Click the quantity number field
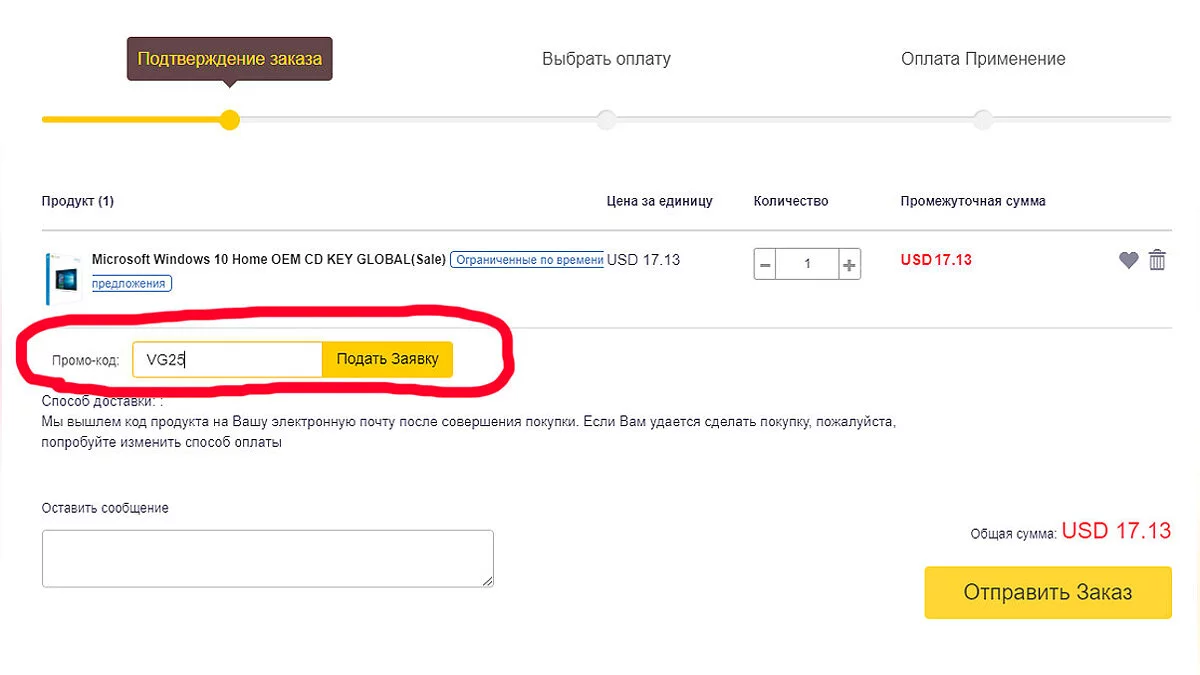Screen dimensions: 1200x675 [x=807, y=265]
